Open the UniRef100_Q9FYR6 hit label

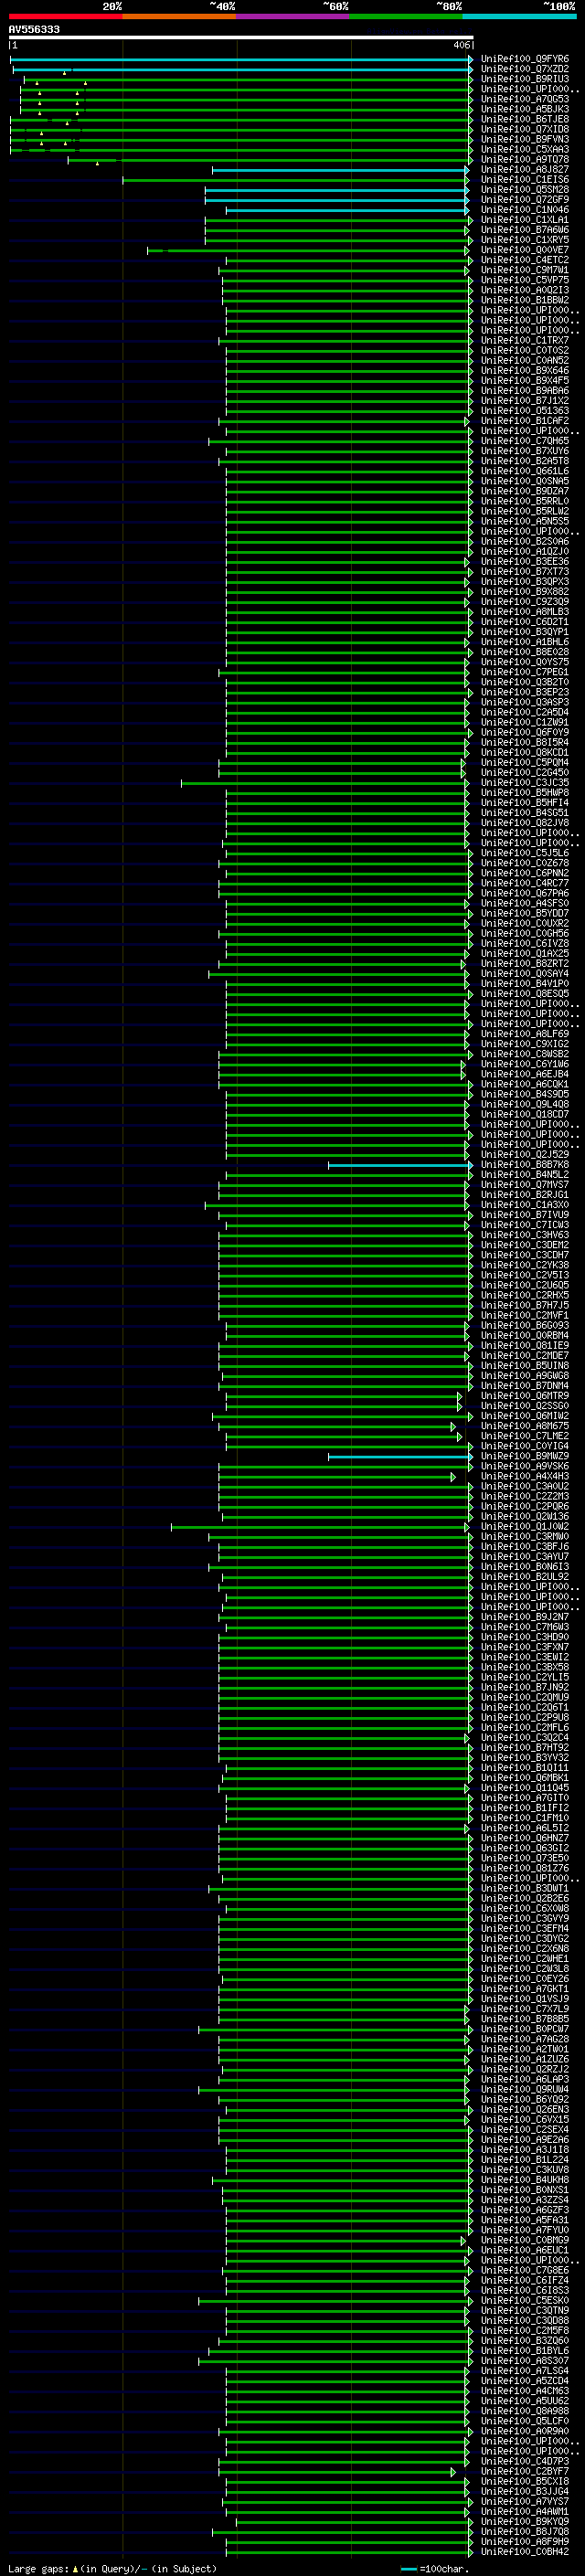pyautogui.click(x=525, y=59)
